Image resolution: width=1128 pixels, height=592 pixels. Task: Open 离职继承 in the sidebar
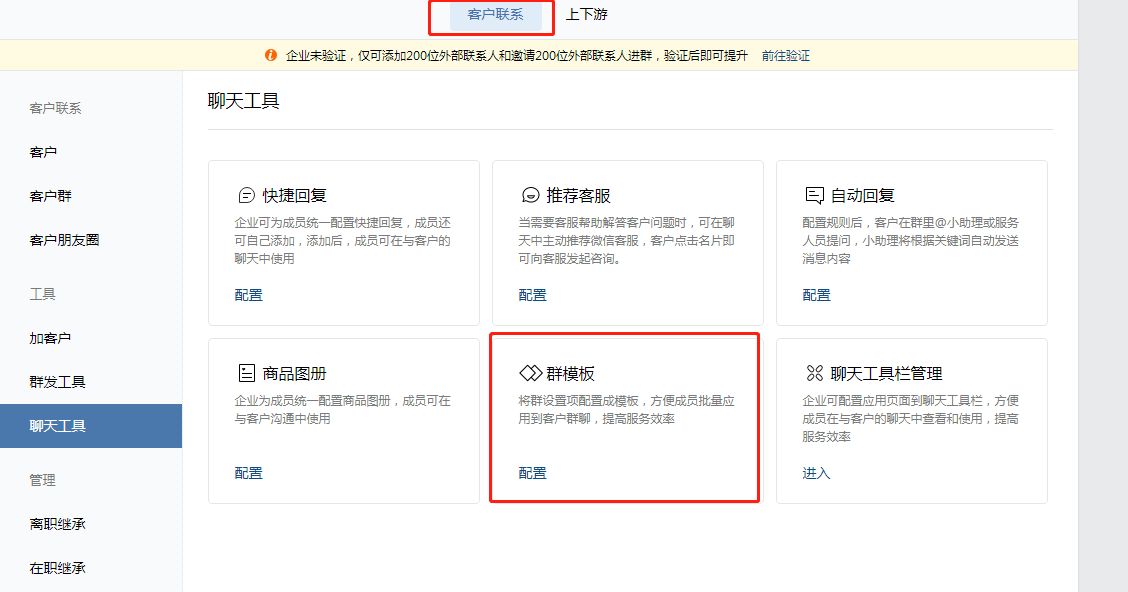pyautogui.click(x=57, y=524)
